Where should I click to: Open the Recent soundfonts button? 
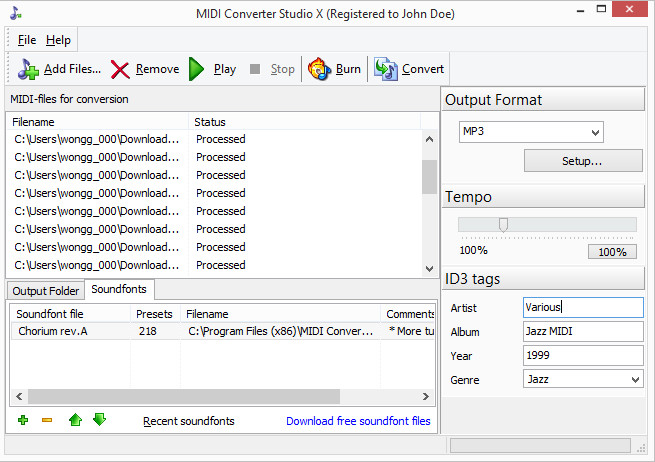point(188,421)
